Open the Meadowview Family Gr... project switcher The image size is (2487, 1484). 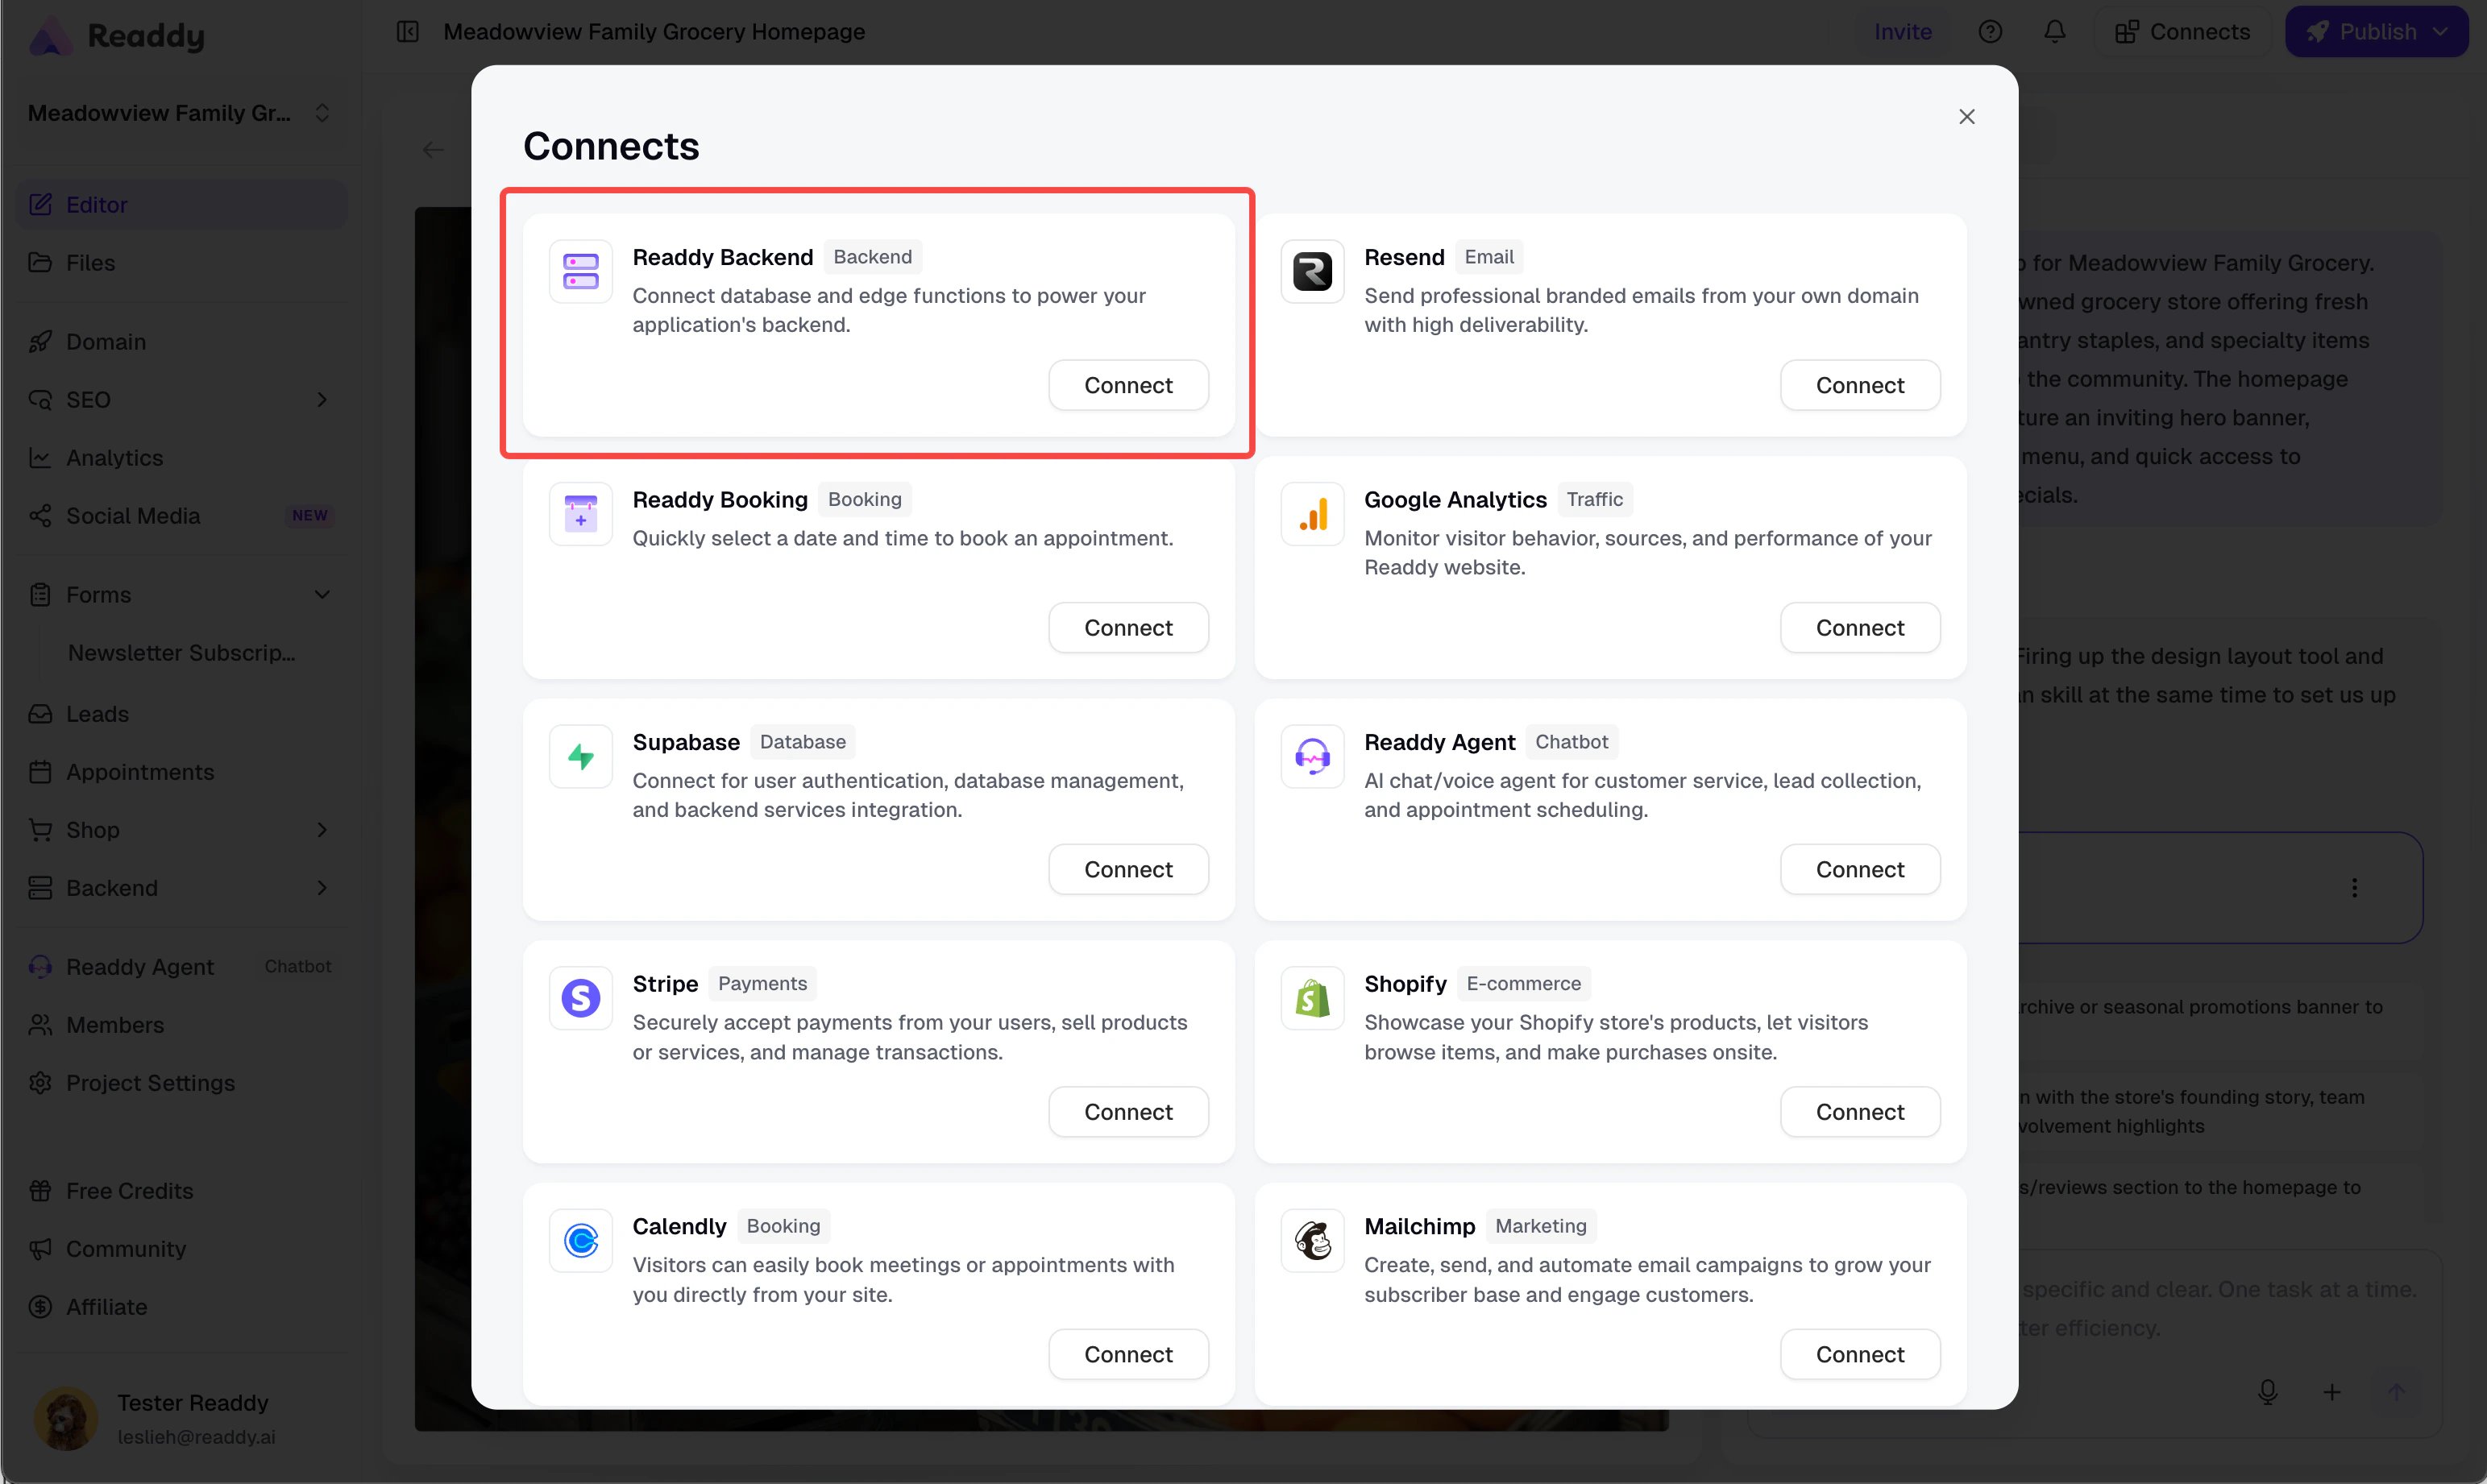tap(180, 113)
